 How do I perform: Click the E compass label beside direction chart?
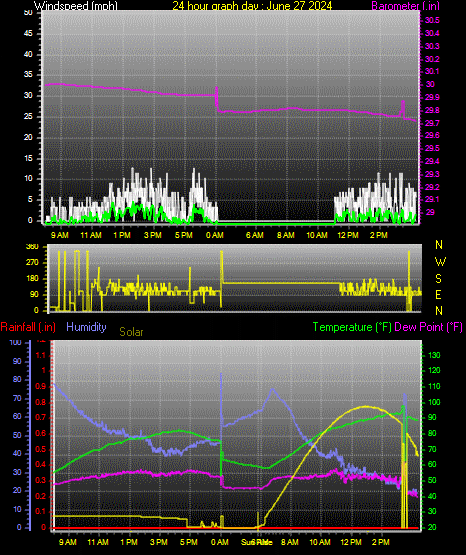438,294
